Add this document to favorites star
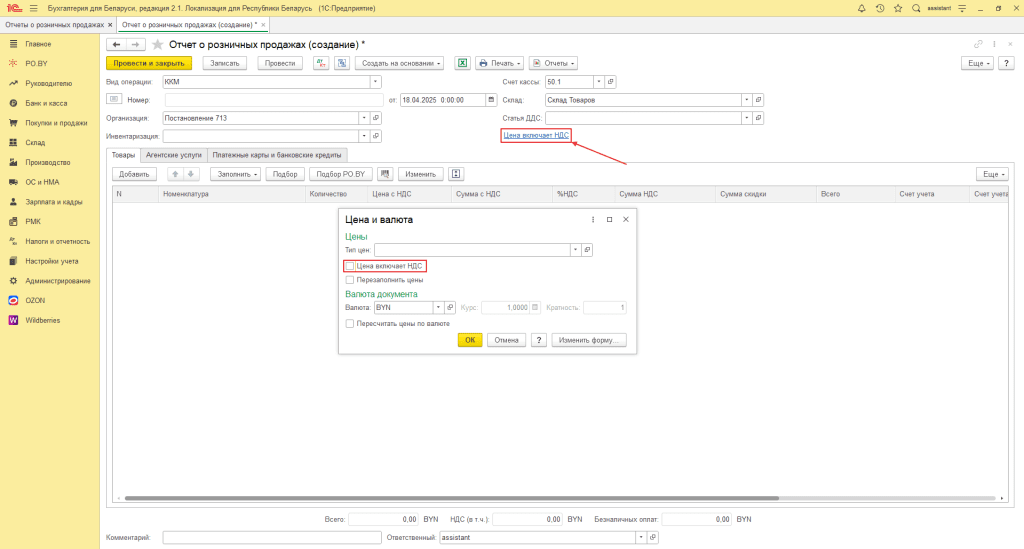Image resolution: width=1024 pixels, height=549 pixels. coord(157,44)
